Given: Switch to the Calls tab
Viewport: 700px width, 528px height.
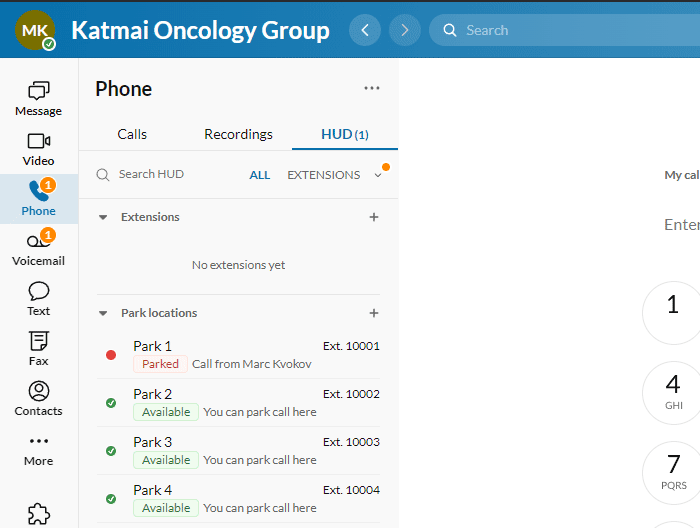Looking at the screenshot, I should (132, 134).
